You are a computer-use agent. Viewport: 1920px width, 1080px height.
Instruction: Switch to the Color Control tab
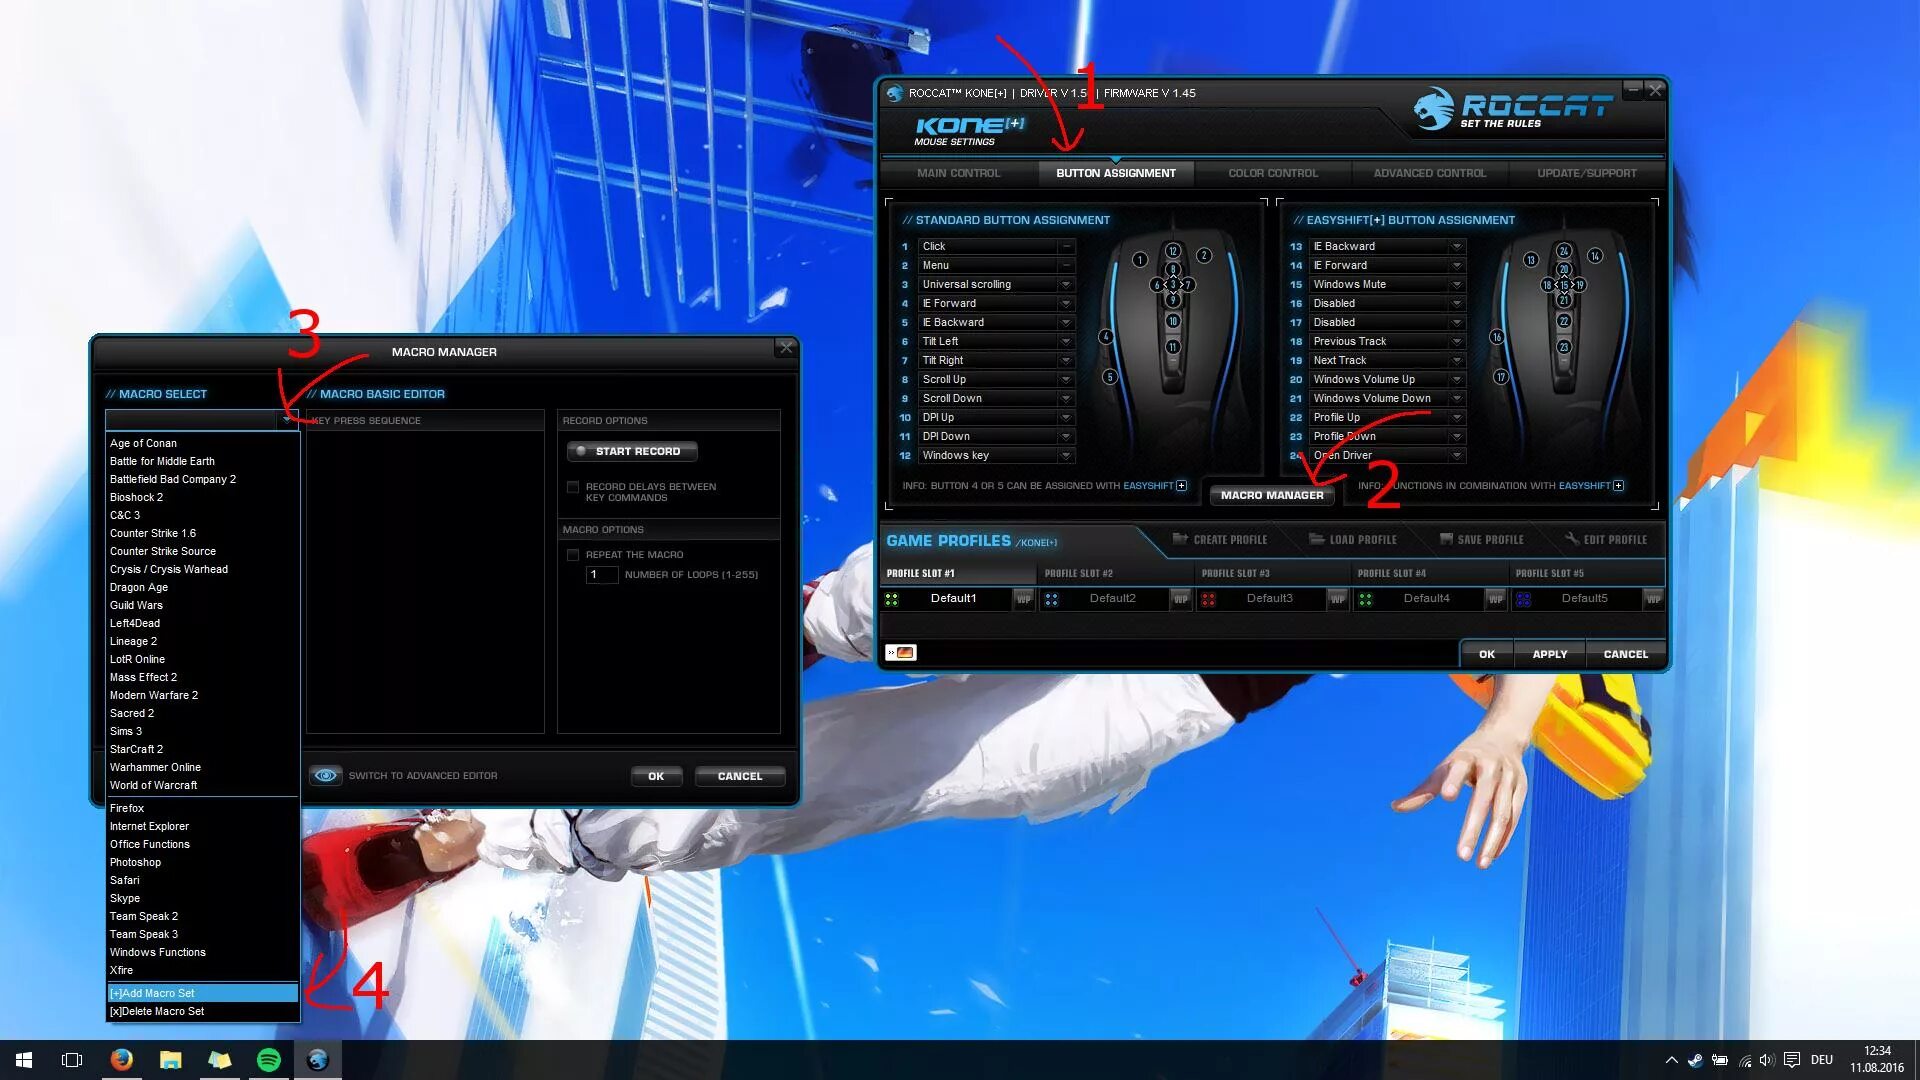[1272, 173]
